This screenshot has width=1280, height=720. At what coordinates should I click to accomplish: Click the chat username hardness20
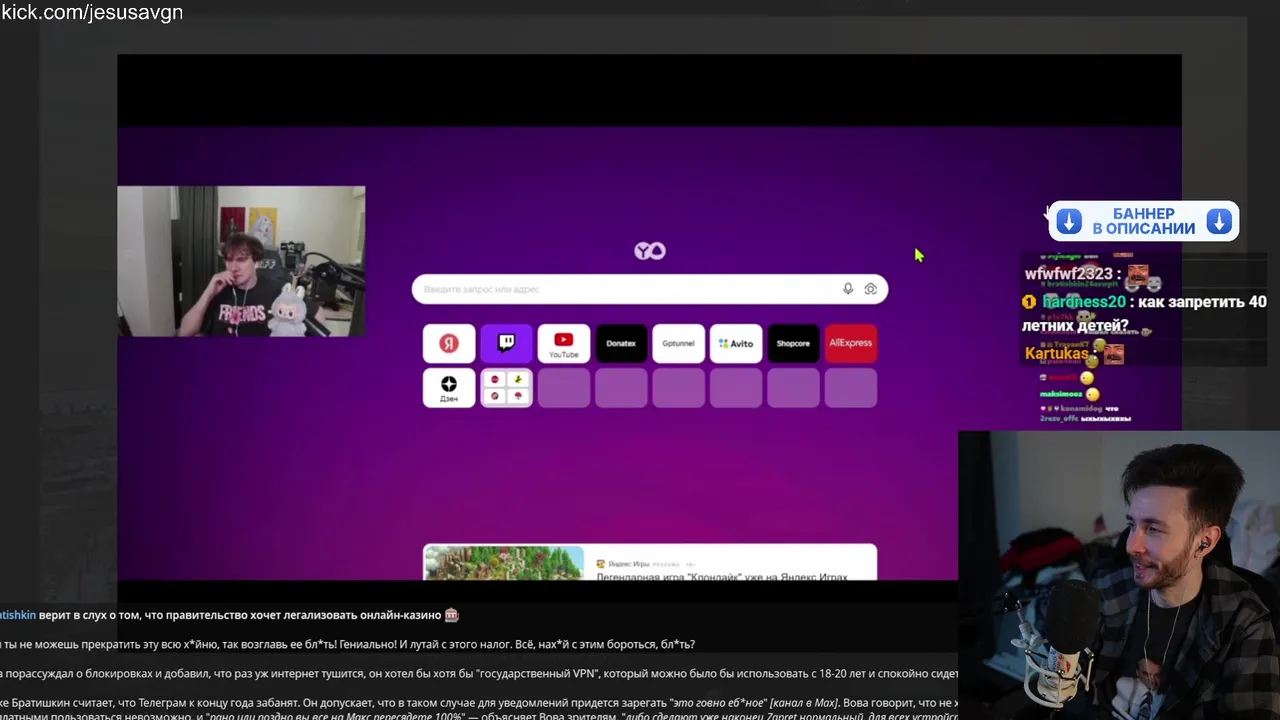[1083, 302]
